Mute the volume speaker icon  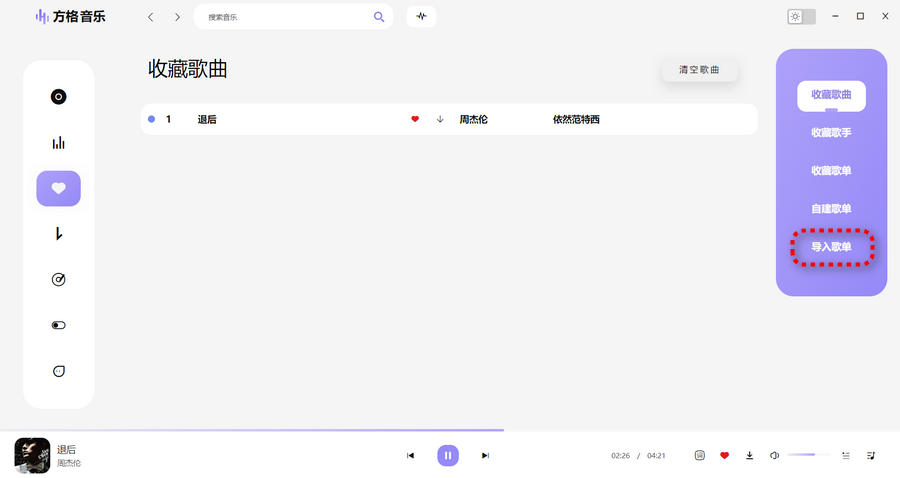pyautogui.click(x=774, y=455)
